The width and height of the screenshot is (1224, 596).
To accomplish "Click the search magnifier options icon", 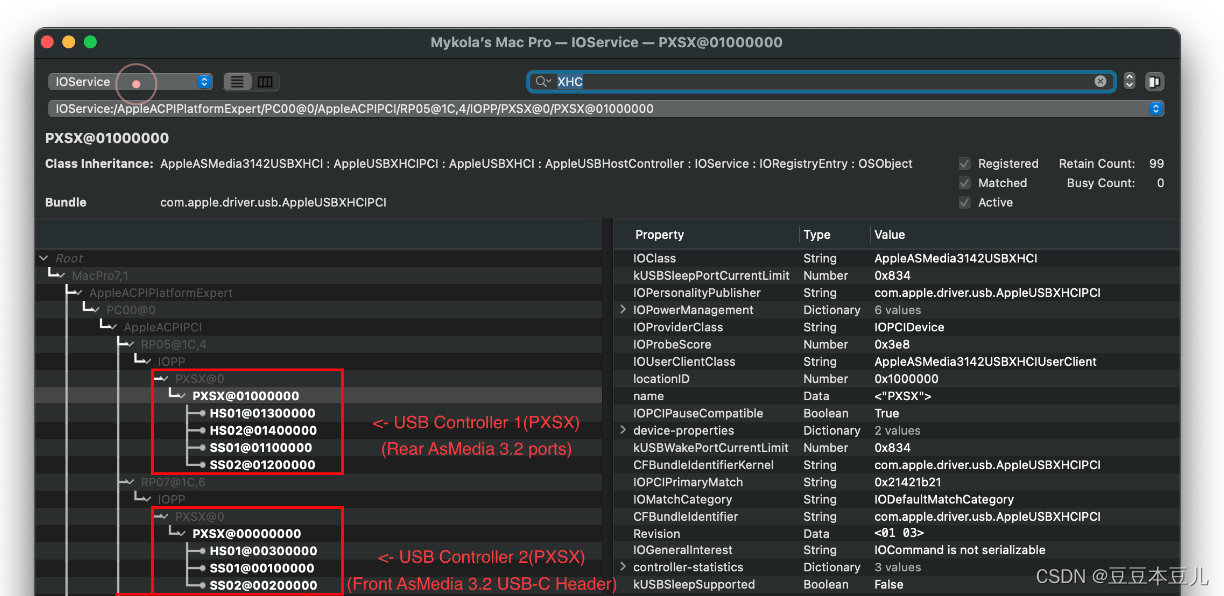I will (x=543, y=82).
